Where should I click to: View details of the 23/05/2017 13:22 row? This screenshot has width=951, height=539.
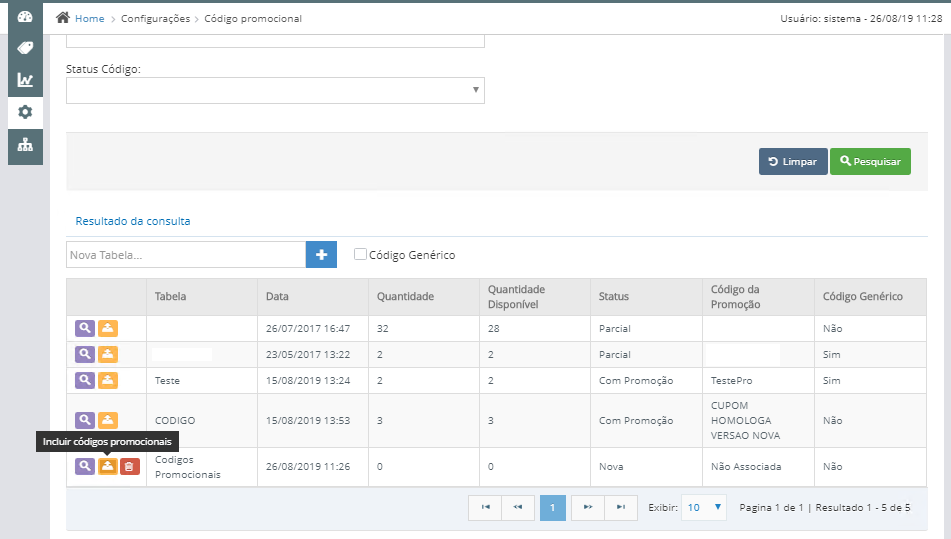(x=85, y=354)
